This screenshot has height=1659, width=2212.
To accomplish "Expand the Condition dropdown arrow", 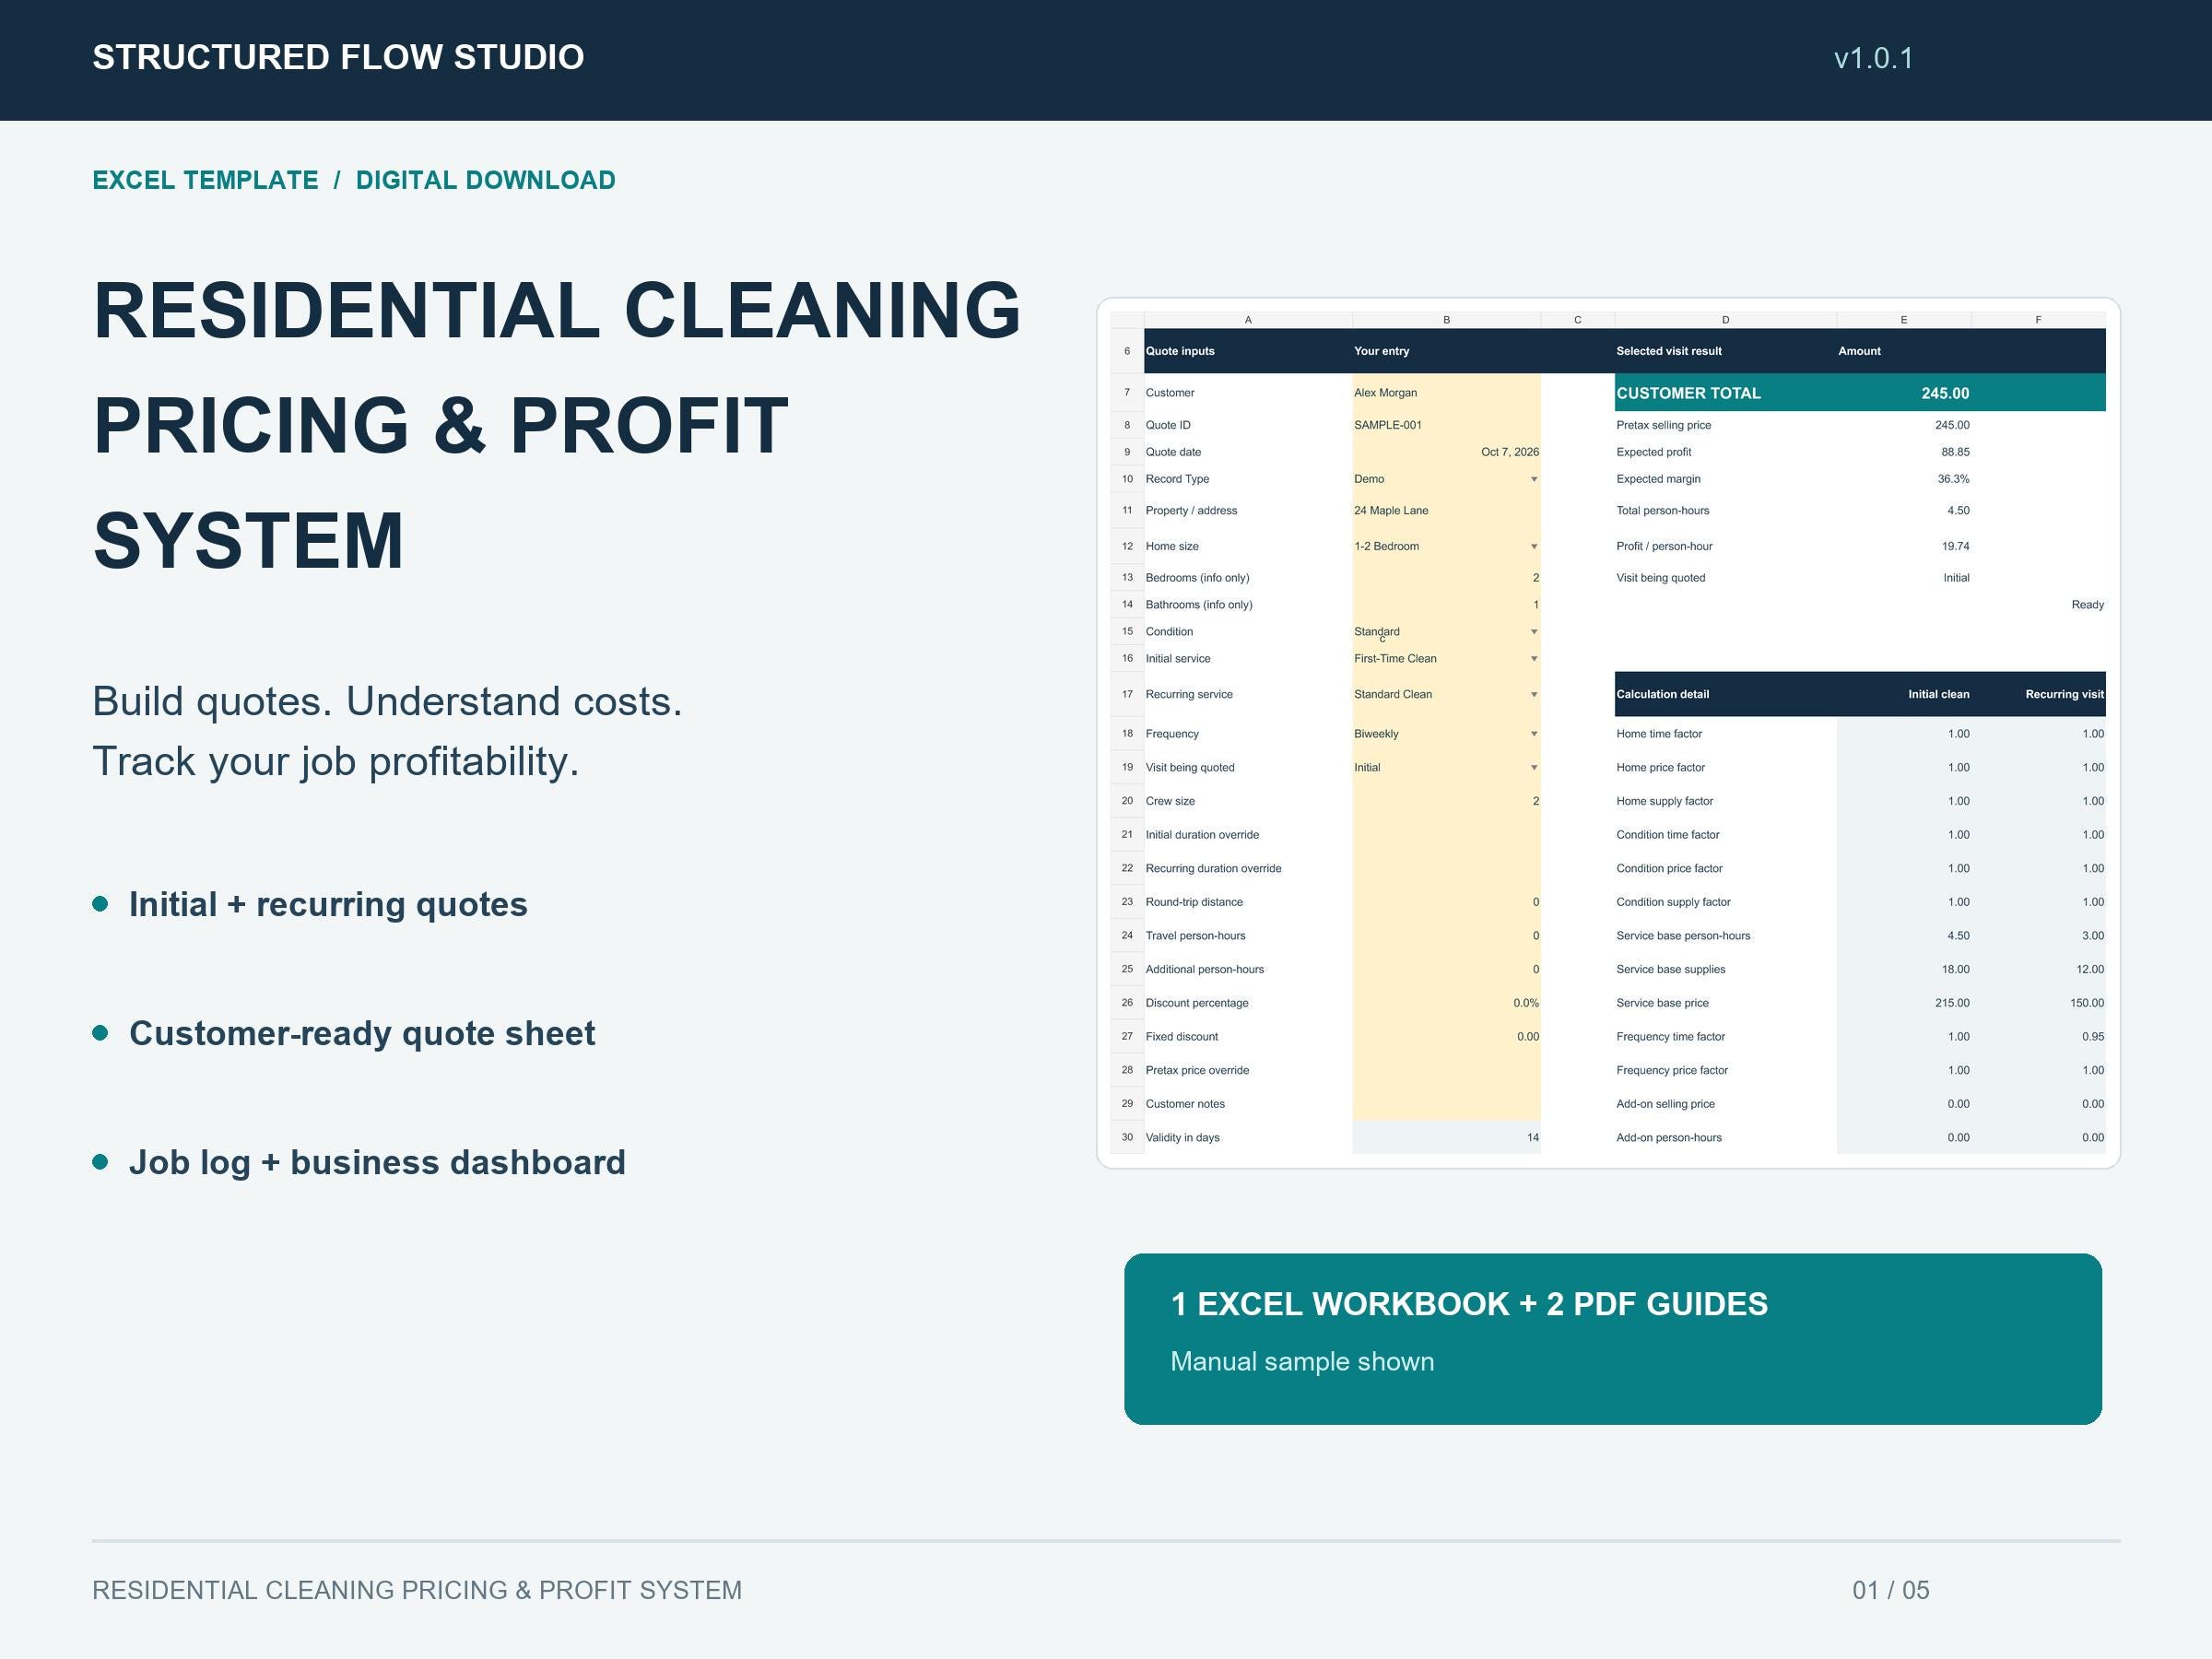I will [1534, 632].
